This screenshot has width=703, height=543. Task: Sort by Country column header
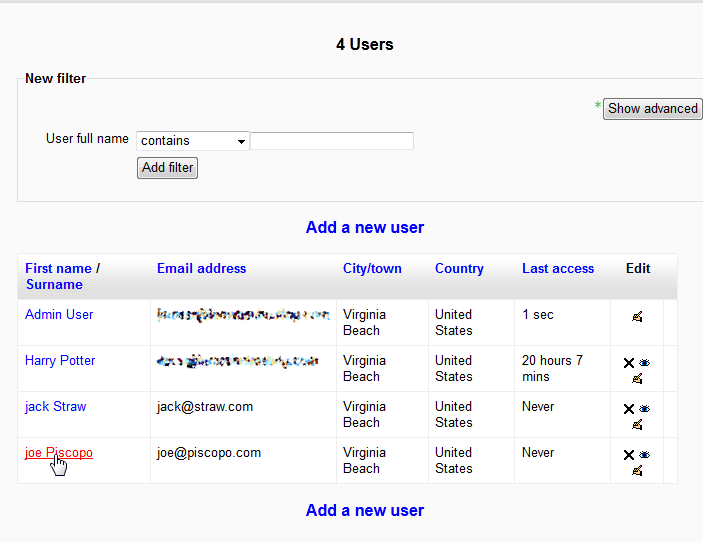coord(459,268)
